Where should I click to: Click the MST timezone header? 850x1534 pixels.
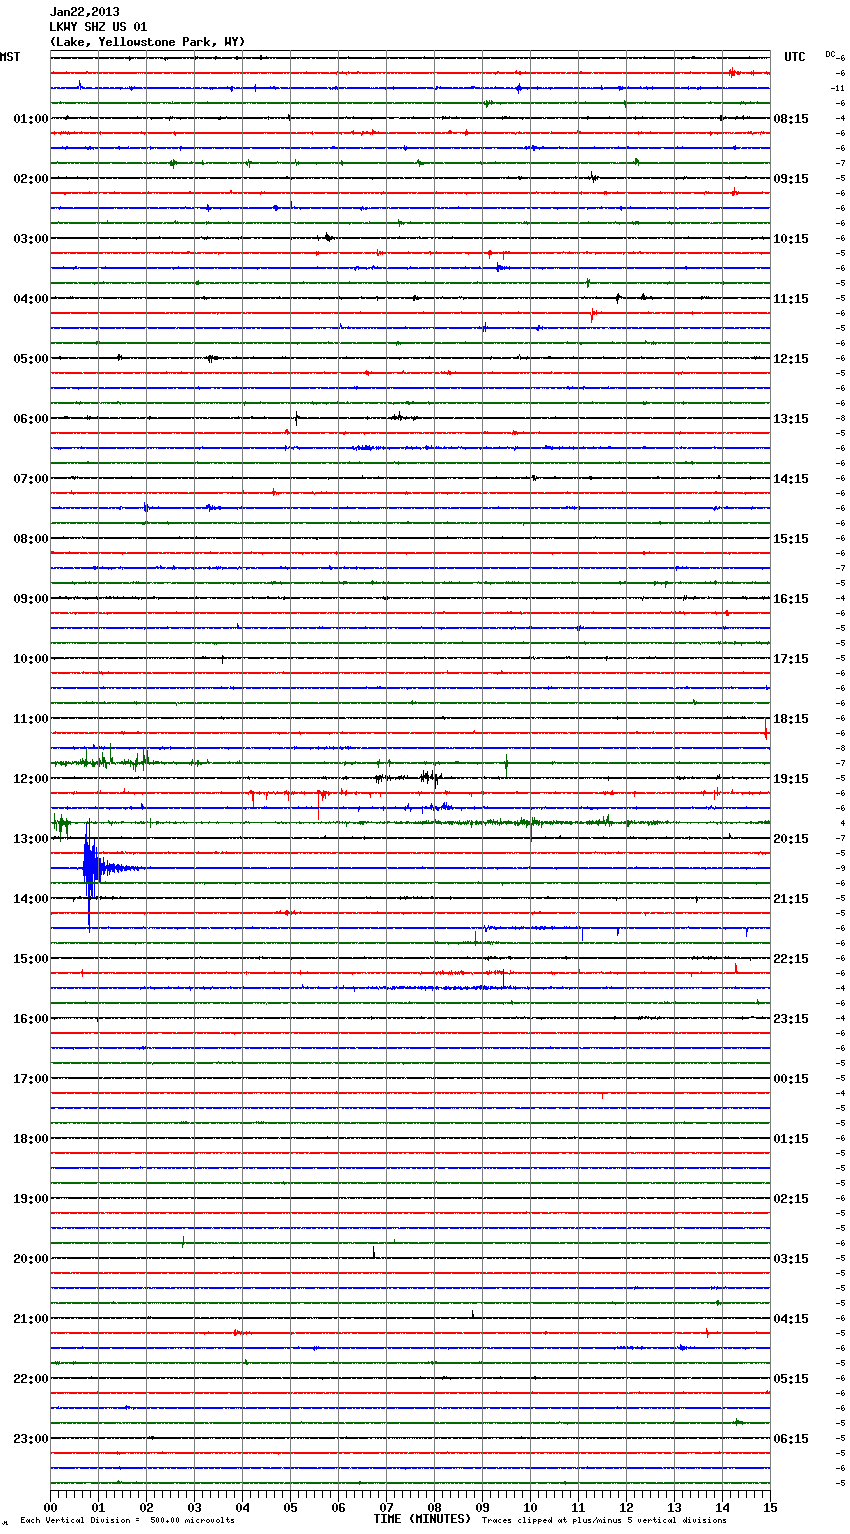[x=10, y=57]
